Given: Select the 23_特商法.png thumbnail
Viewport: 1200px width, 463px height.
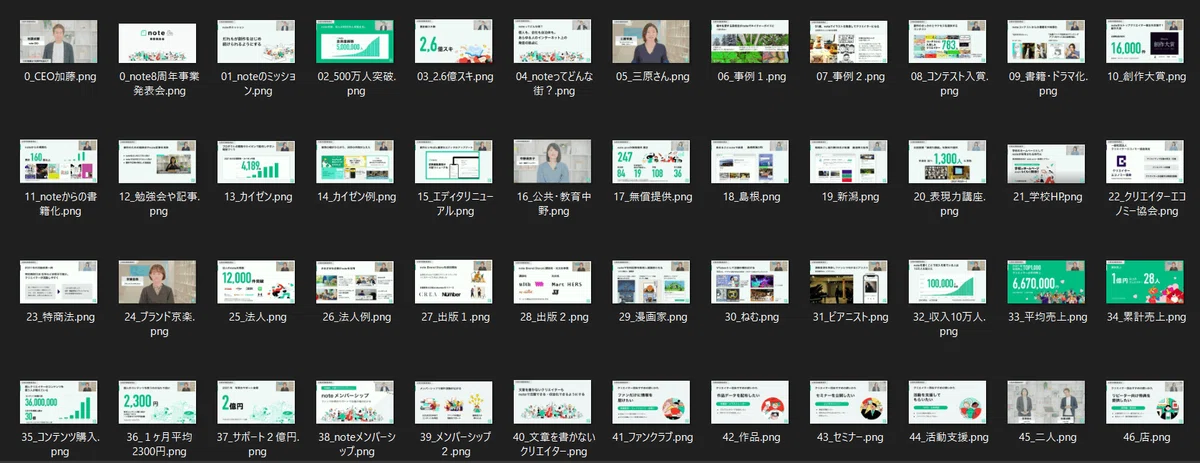Looking at the screenshot, I should point(59,283).
